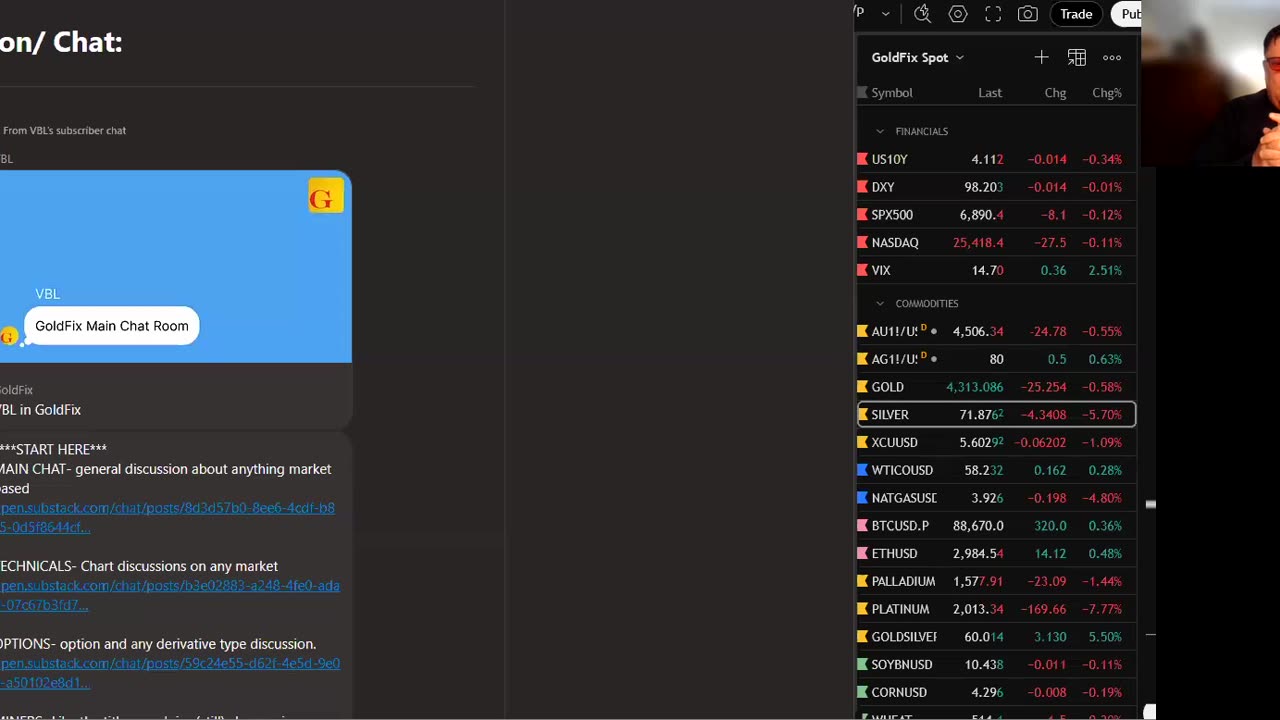Image resolution: width=1280 pixels, height=720 pixels.
Task: Click the yellow flag beside GOLD
Action: pos(862,387)
